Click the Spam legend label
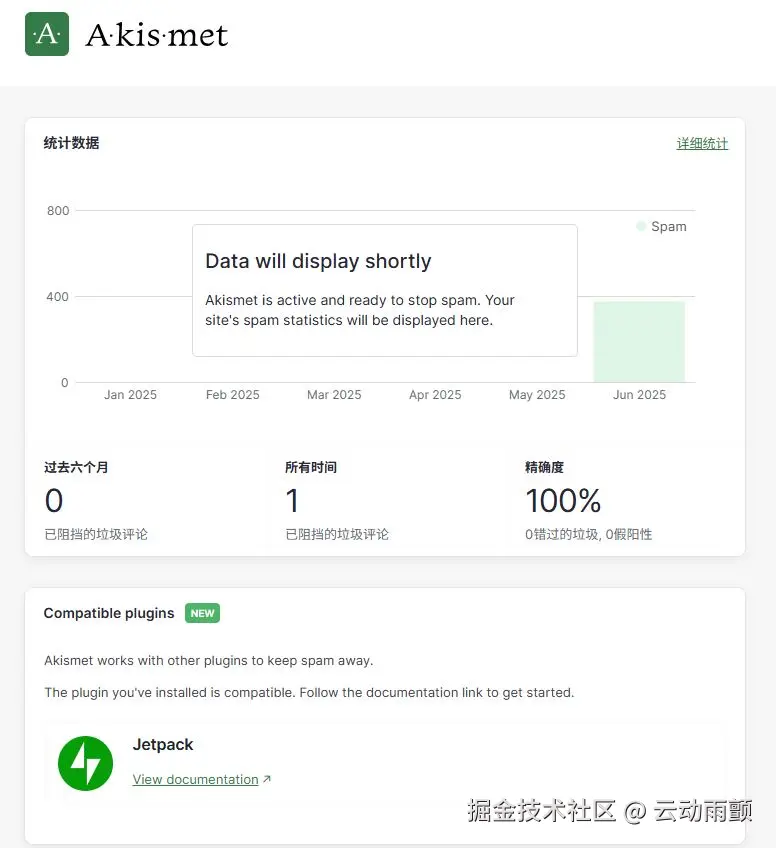Image resolution: width=776 pixels, height=848 pixels. point(668,227)
